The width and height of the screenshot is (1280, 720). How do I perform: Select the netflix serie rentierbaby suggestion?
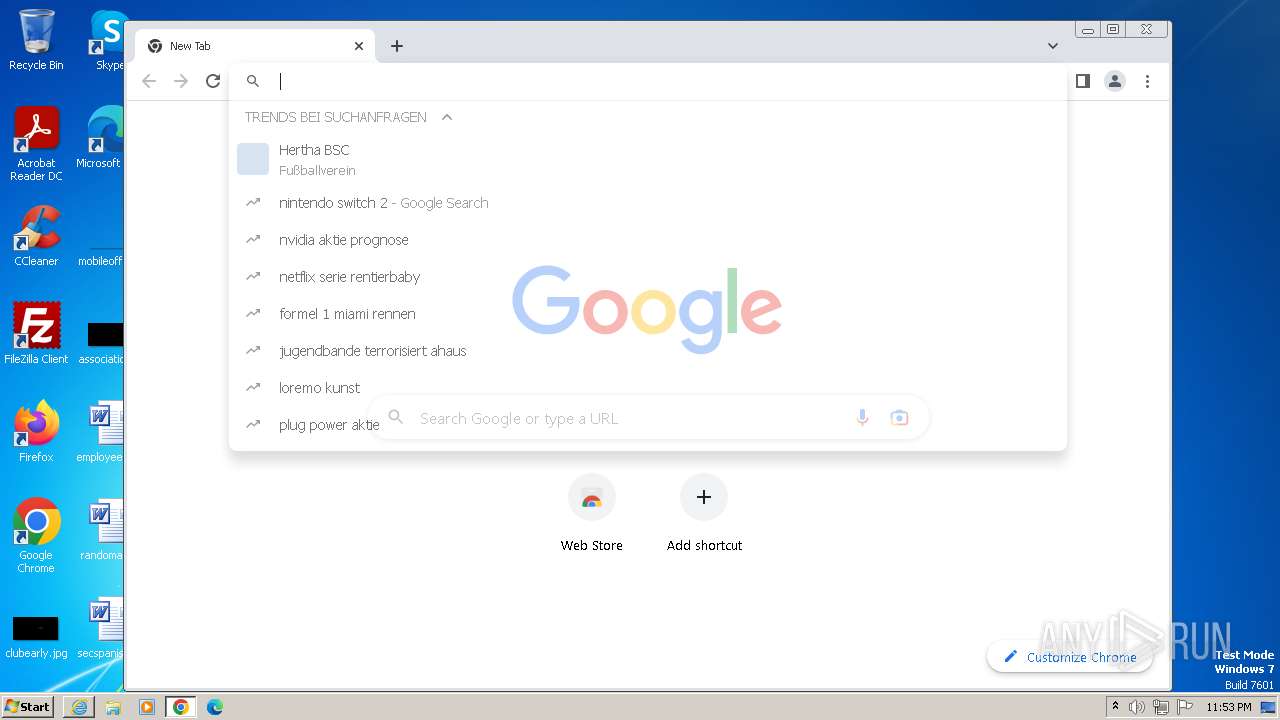648,277
